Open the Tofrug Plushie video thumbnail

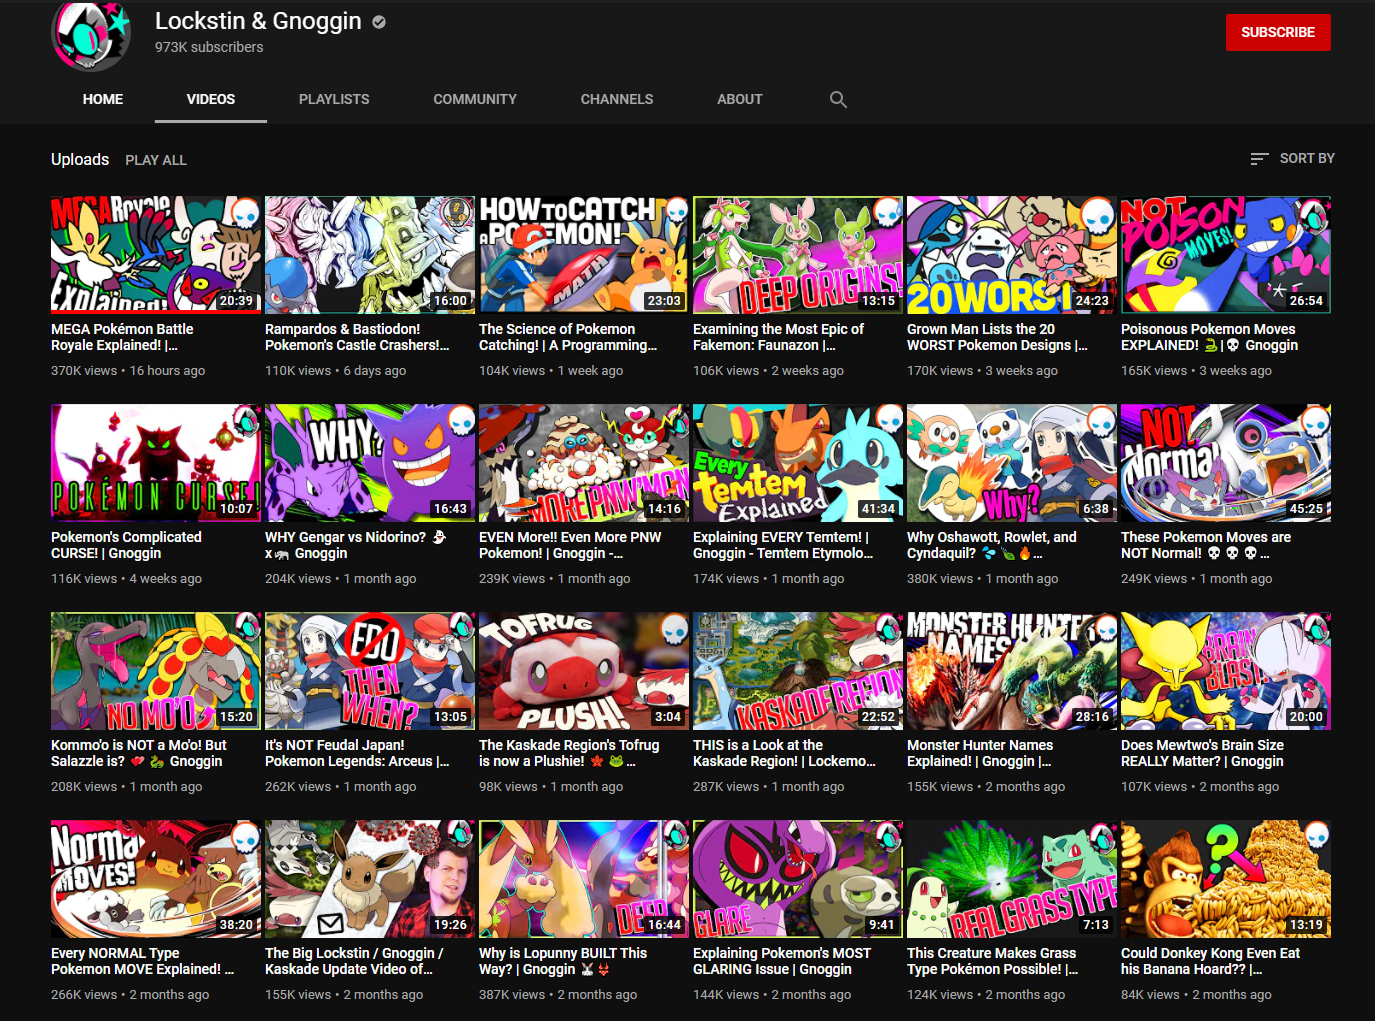(584, 671)
